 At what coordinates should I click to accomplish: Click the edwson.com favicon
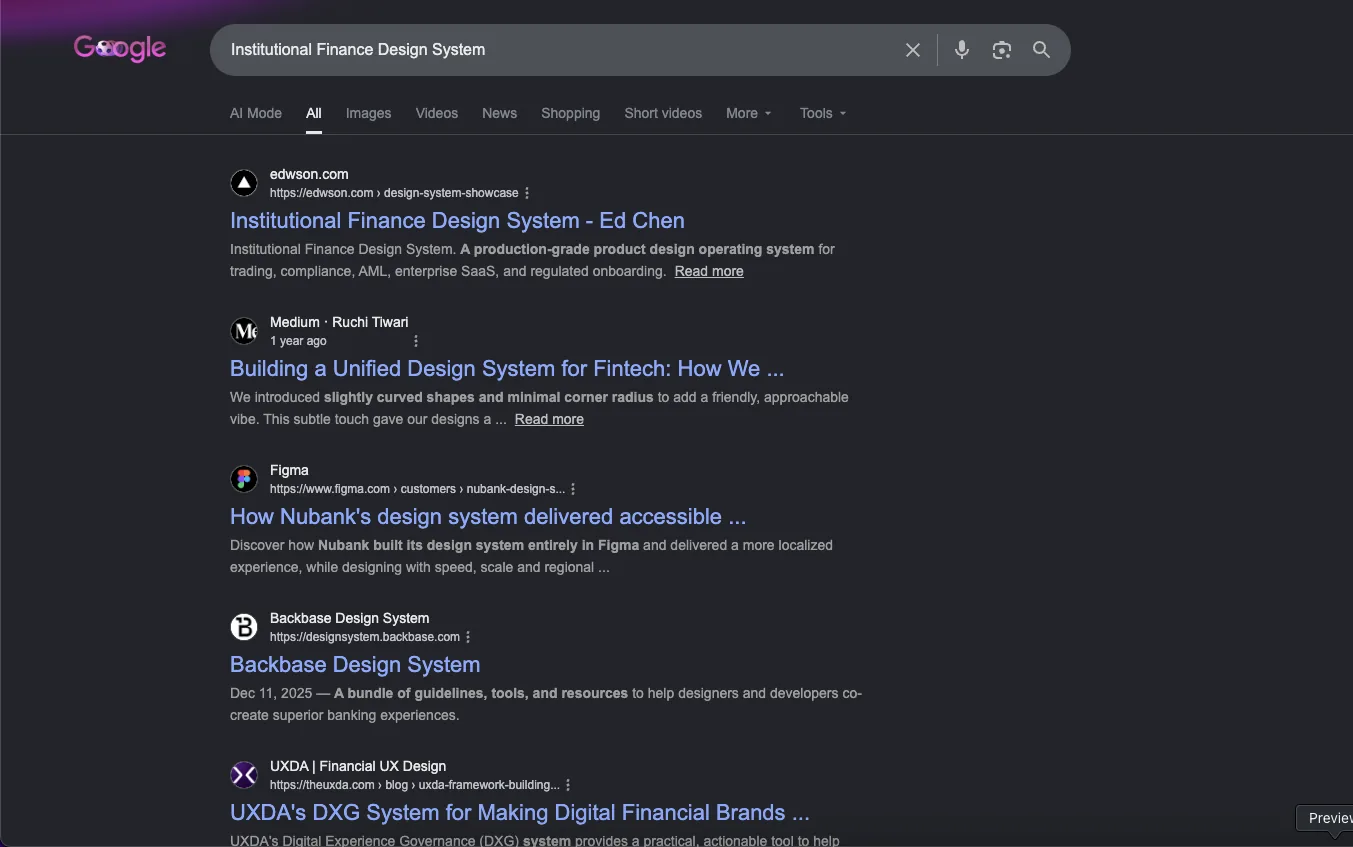(244, 183)
